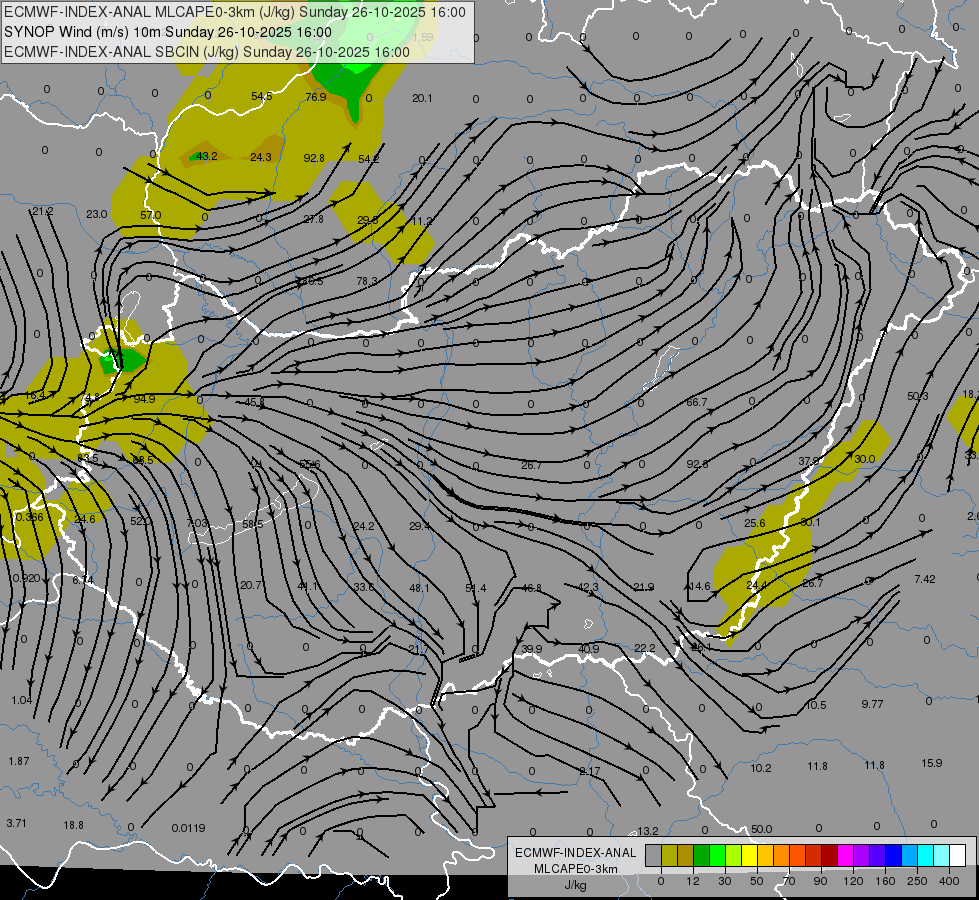Select the bright green legend swatch before 30
This screenshot has width=979, height=900.
(x=717, y=855)
